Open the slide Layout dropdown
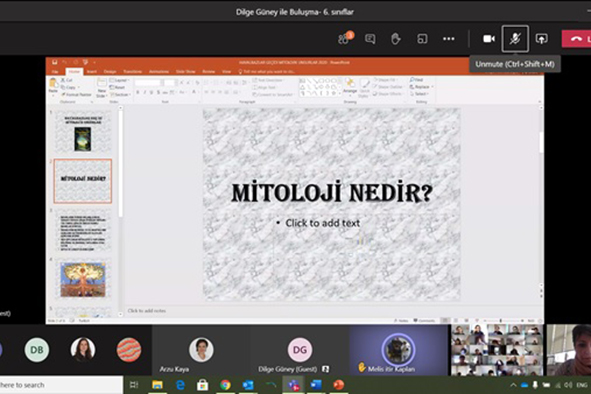The height and width of the screenshot is (394, 591). click(119, 80)
